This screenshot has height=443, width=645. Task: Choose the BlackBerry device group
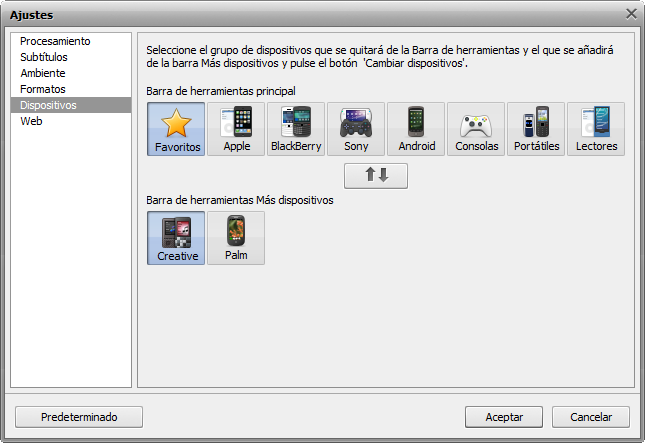tap(296, 129)
